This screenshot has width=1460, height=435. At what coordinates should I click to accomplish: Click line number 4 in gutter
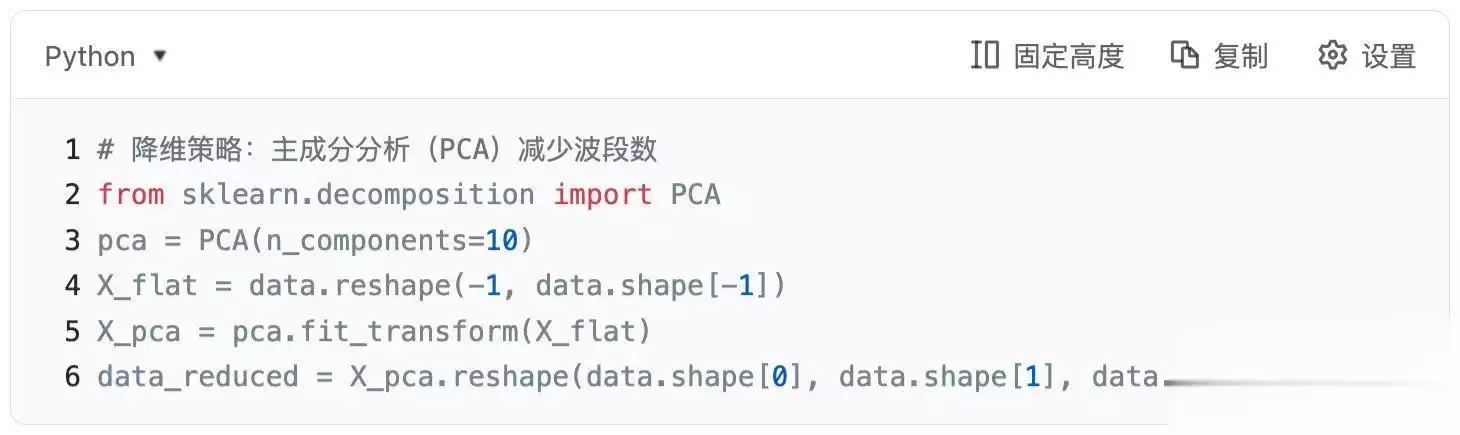coord(72,286)
